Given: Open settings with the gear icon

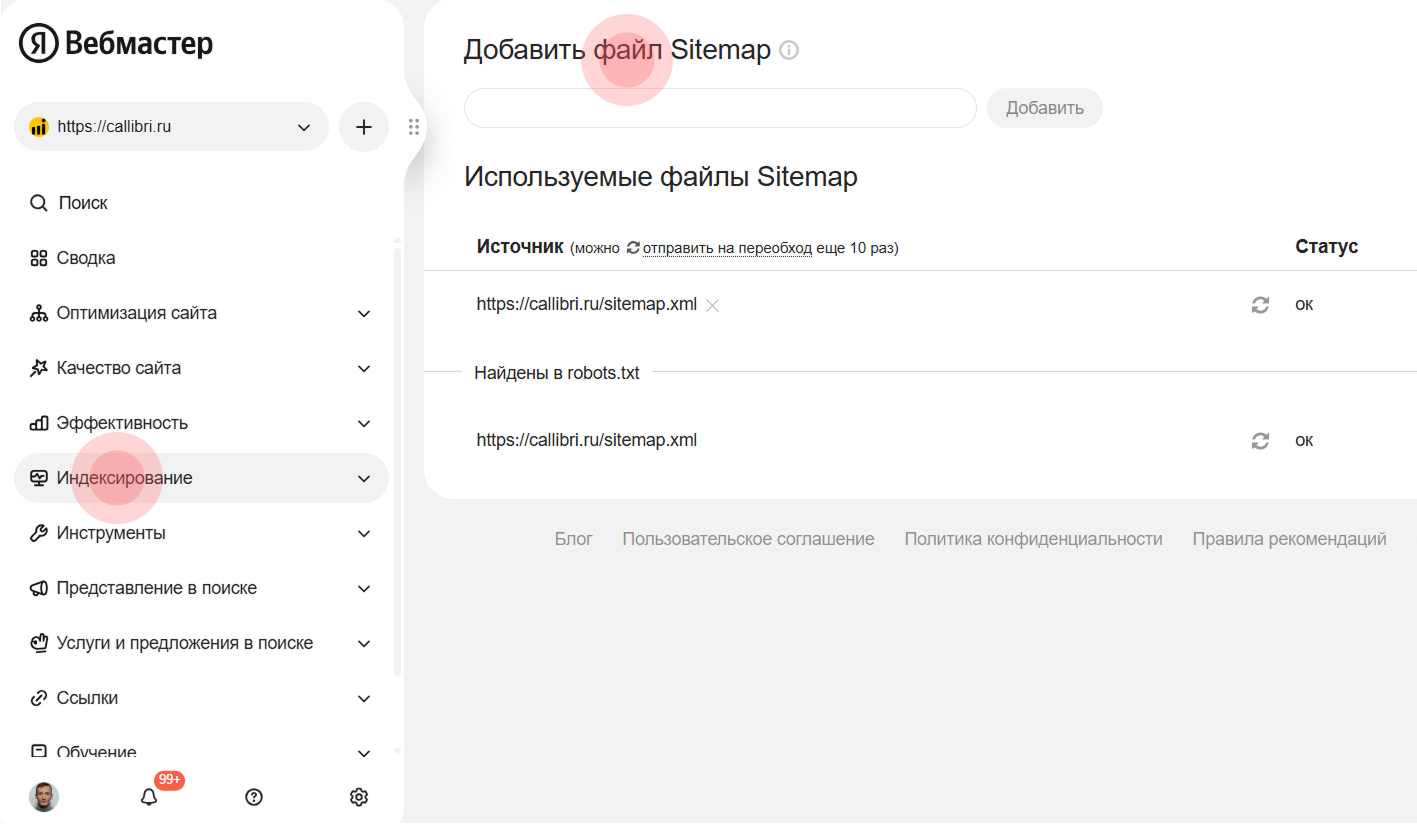Looking at the screenshot, I should pyautogui.click(x=358, y=796).
